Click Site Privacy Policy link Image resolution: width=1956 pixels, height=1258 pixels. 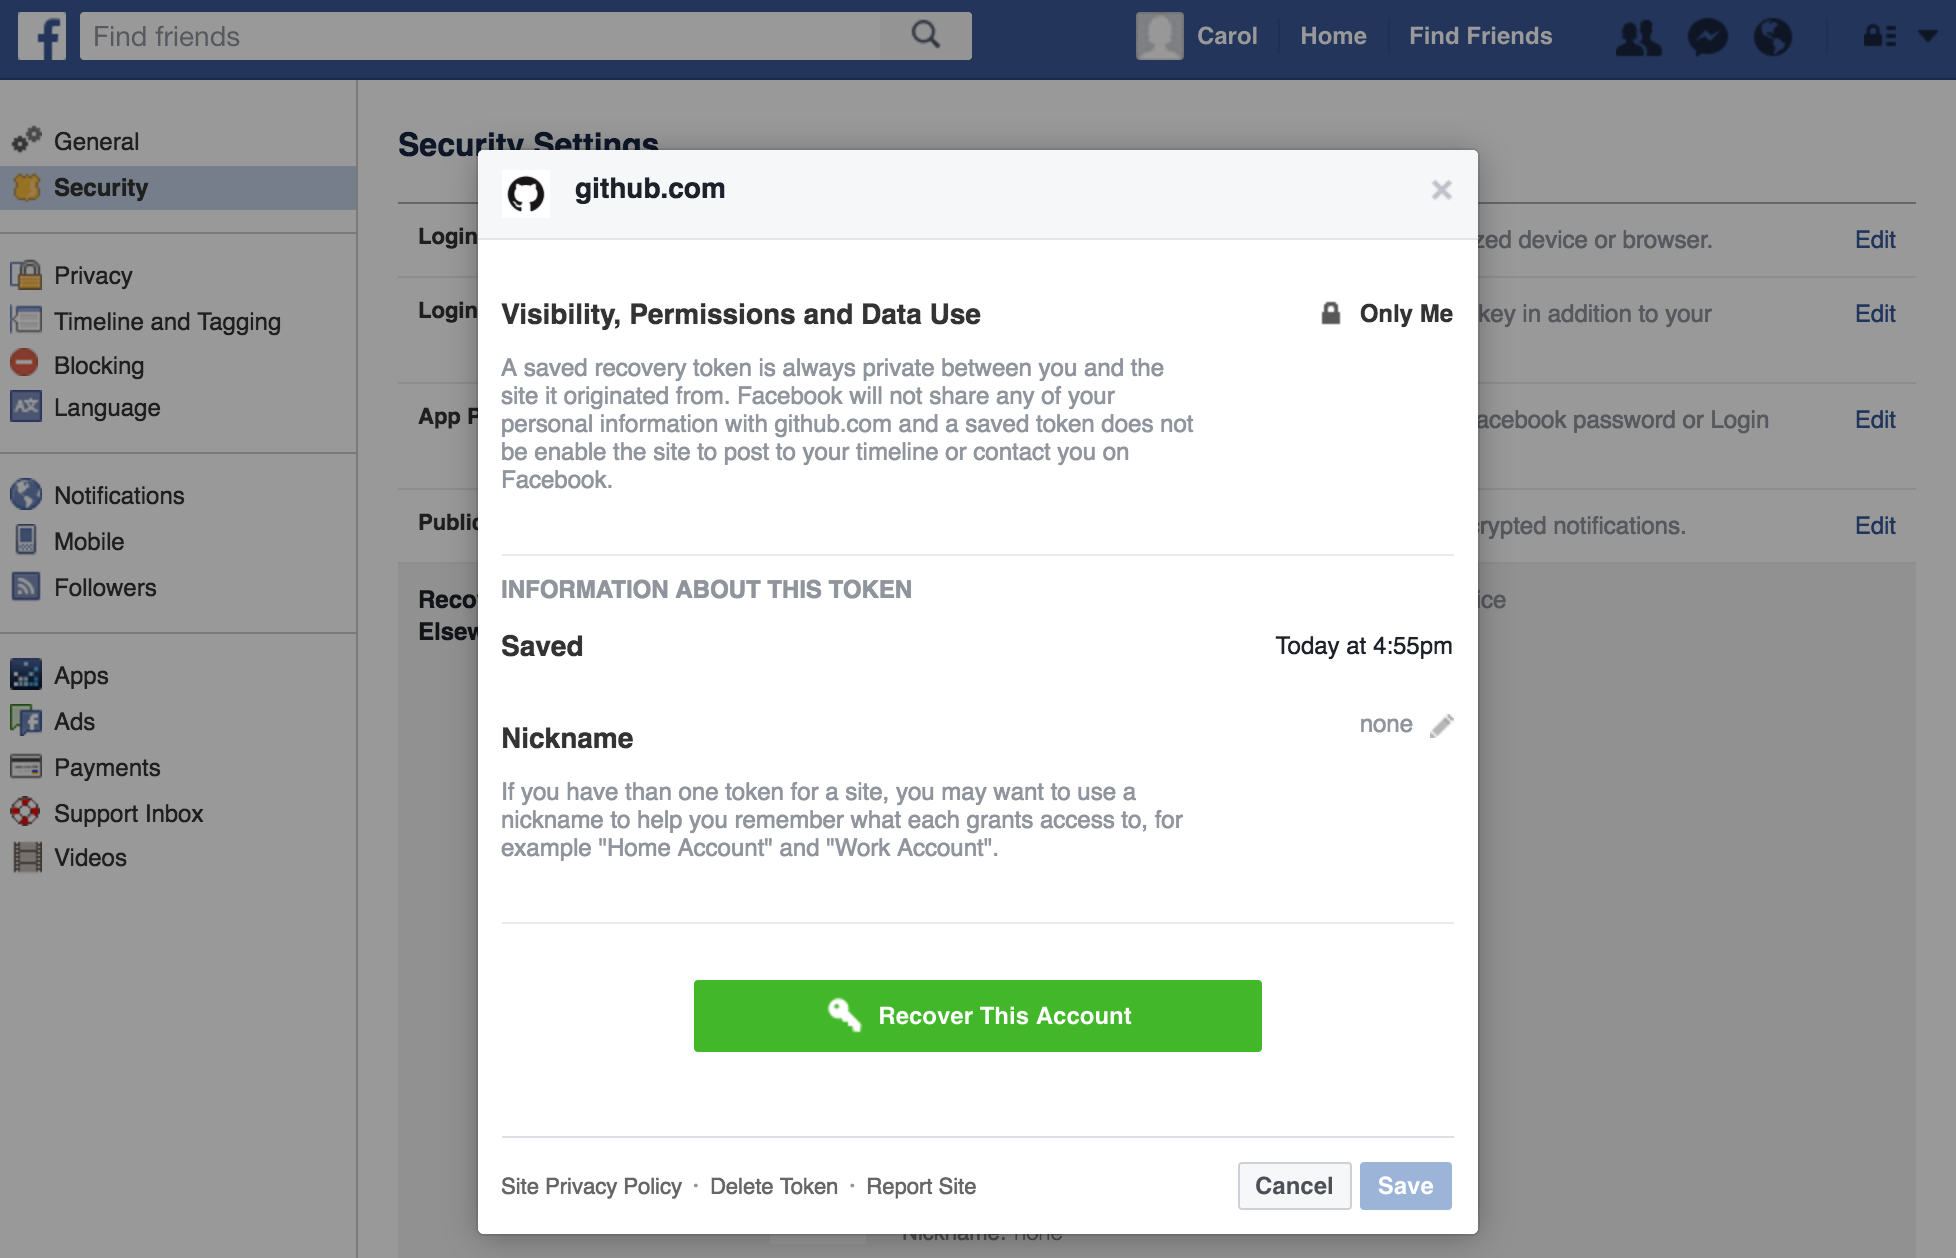[x=590, y=1185]
